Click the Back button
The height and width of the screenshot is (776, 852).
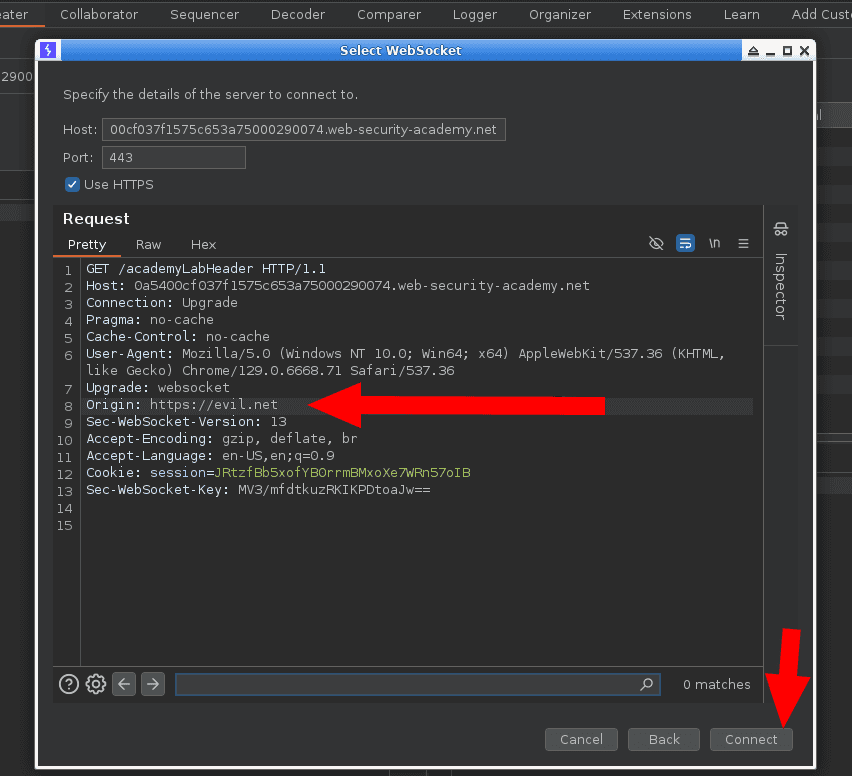coord(663,739)
